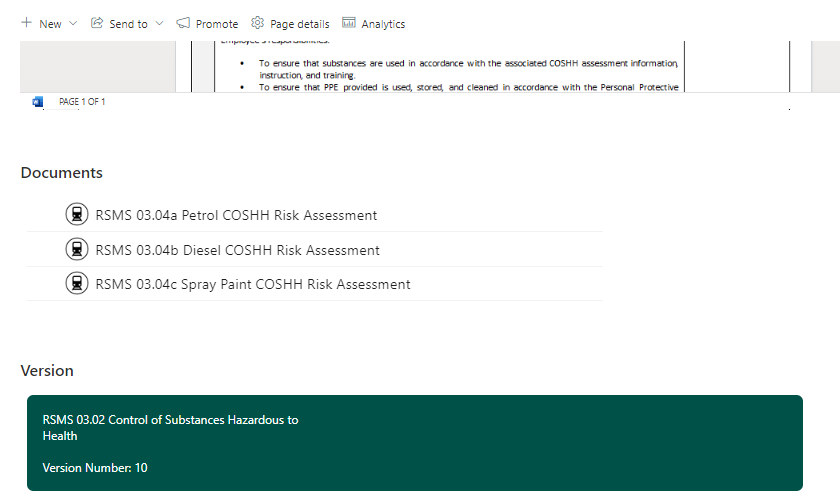Click the Word icon in document footer

(38, 102)
